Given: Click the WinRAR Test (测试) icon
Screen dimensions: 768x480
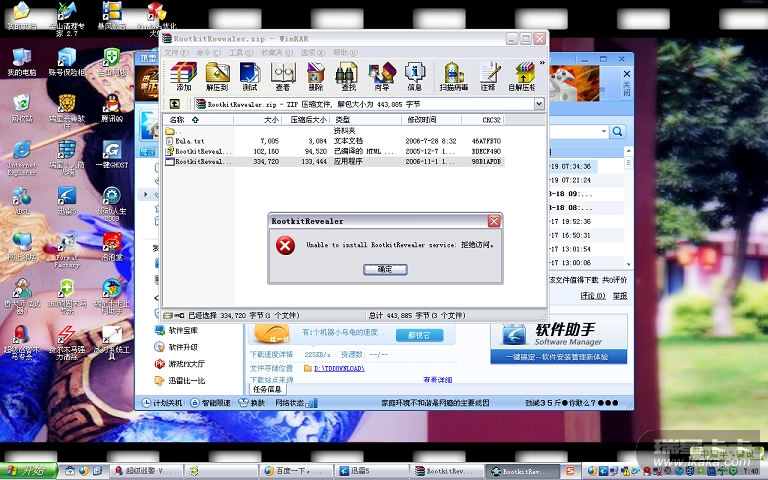Looking at the screenshot, I should (250, 77).
